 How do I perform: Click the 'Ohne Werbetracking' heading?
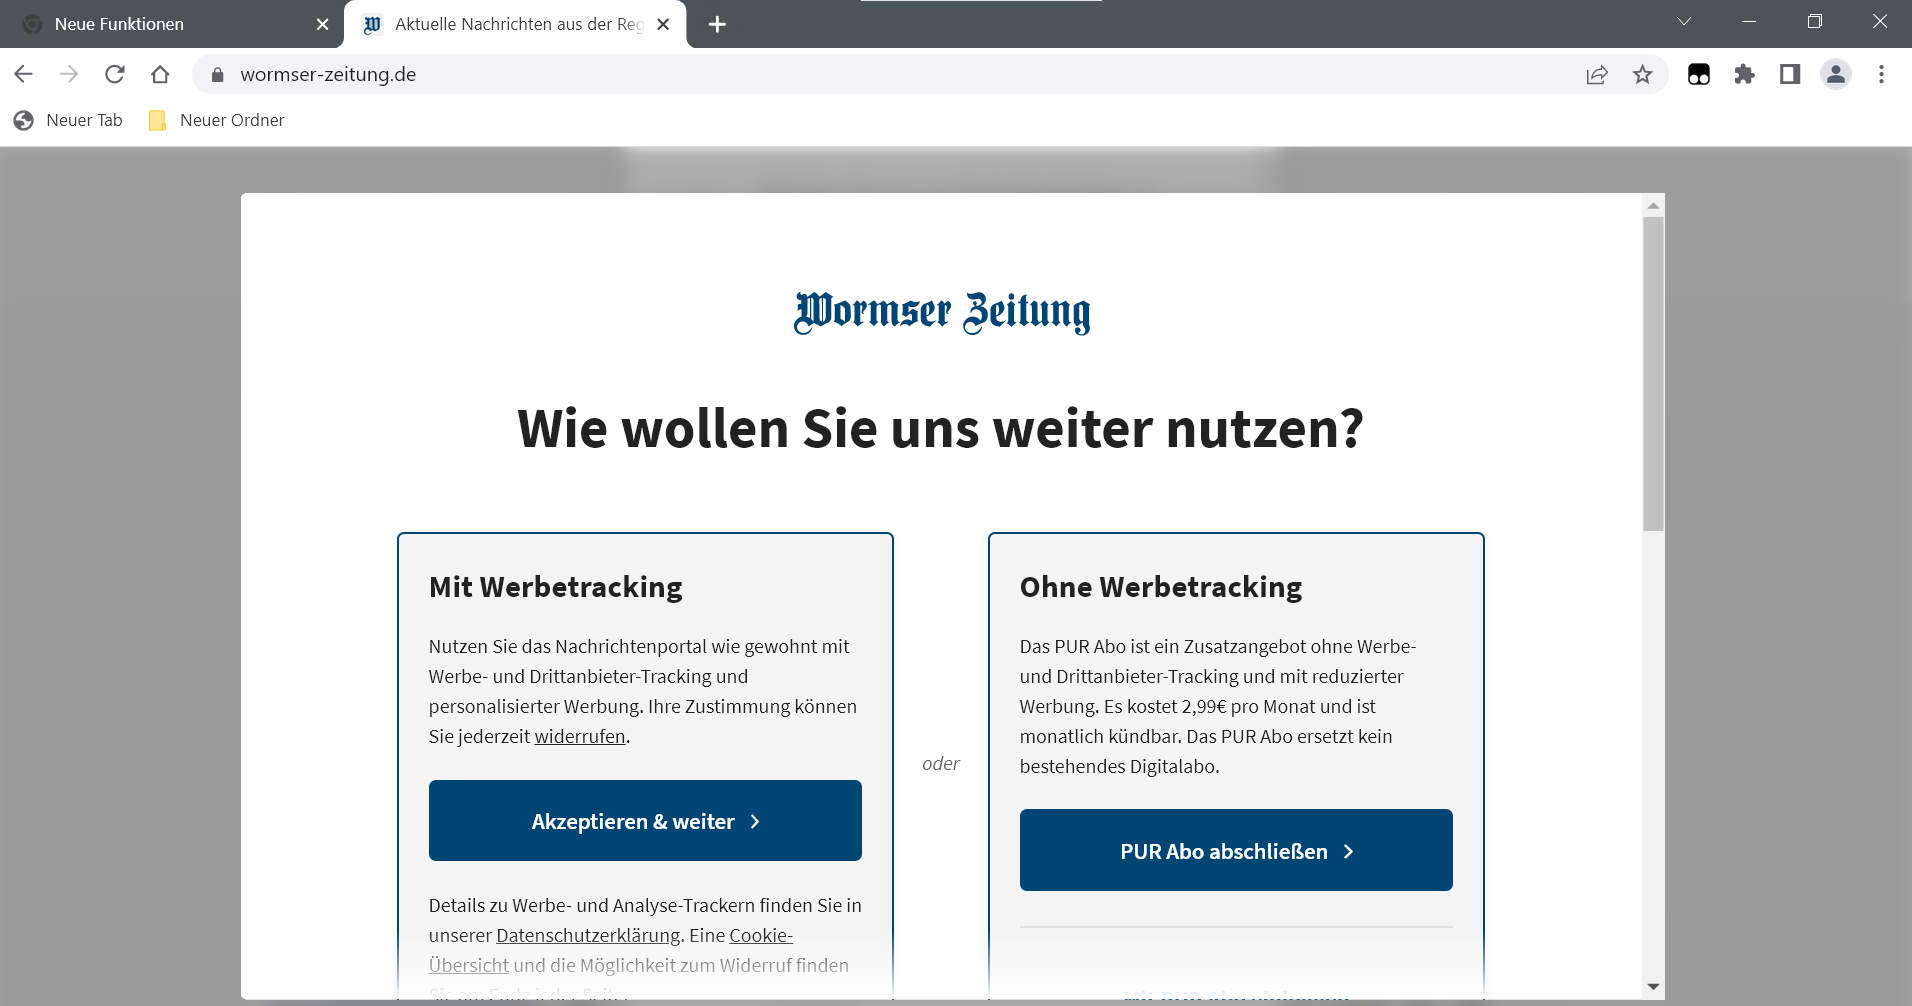pyautogui.click(x=1161, y=587)
